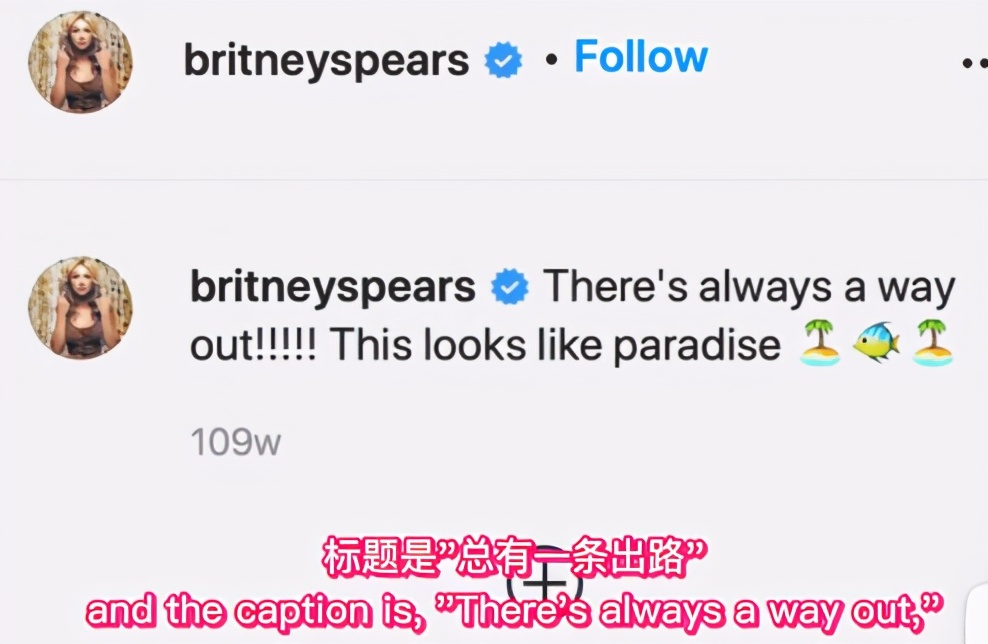
Task: Open the profile picture in the post header
Action: click(81, 62)
